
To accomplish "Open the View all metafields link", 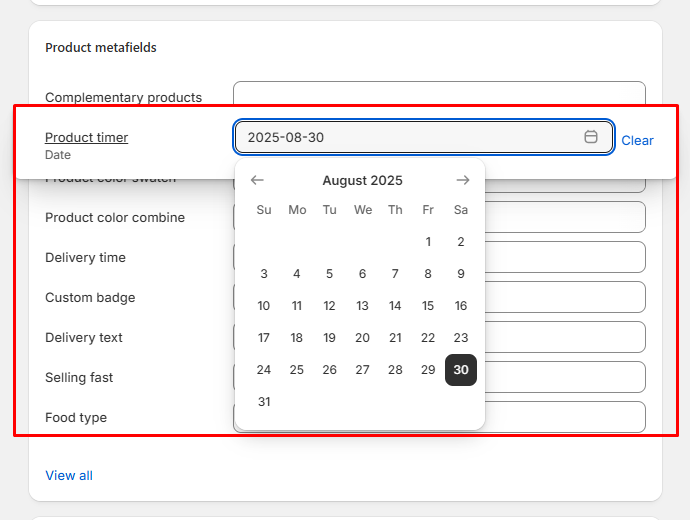I will click(69, 475).
